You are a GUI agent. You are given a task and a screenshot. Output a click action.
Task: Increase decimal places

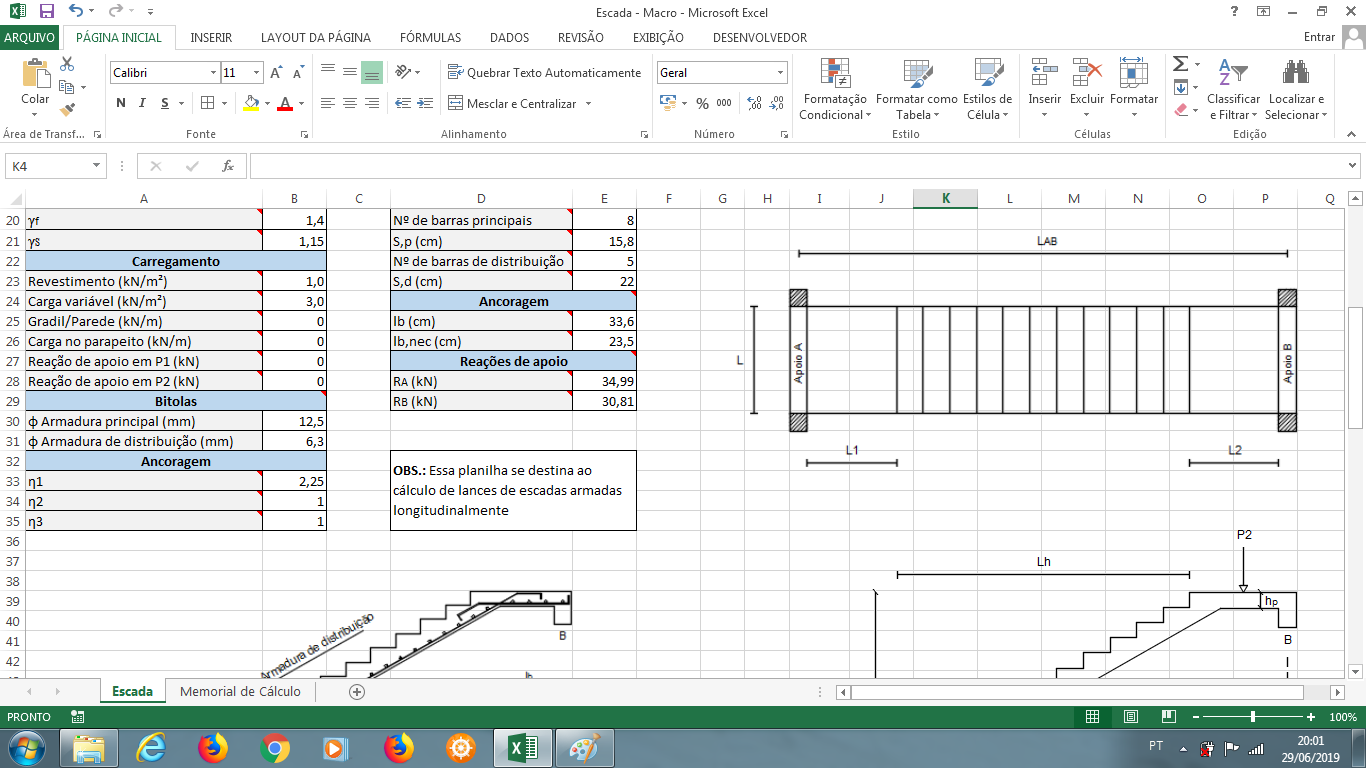pyautogui.click(x=754, y=103)
